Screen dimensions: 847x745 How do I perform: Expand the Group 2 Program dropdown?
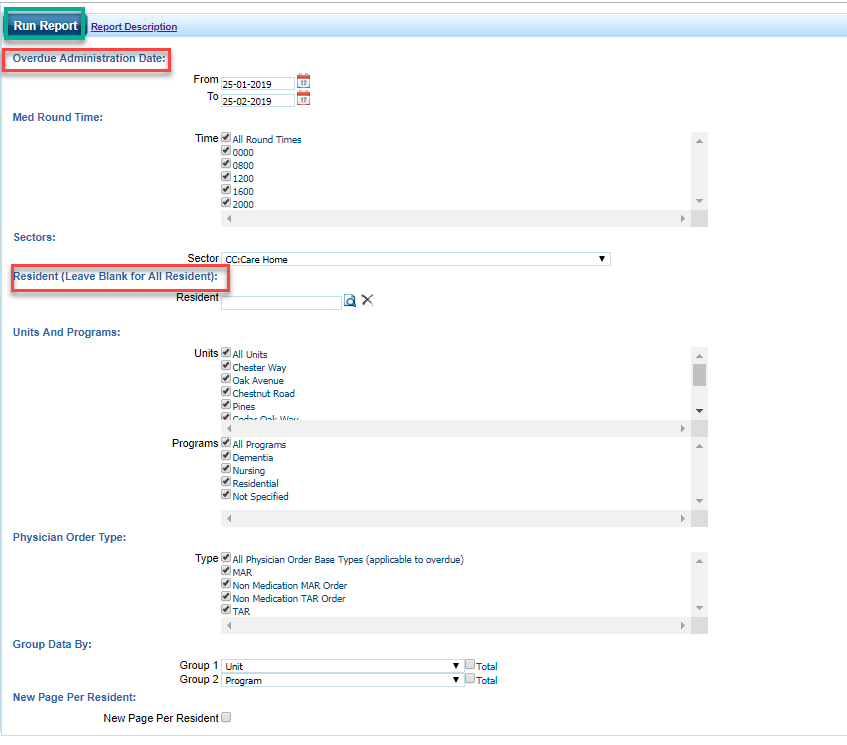click(342, 680)
